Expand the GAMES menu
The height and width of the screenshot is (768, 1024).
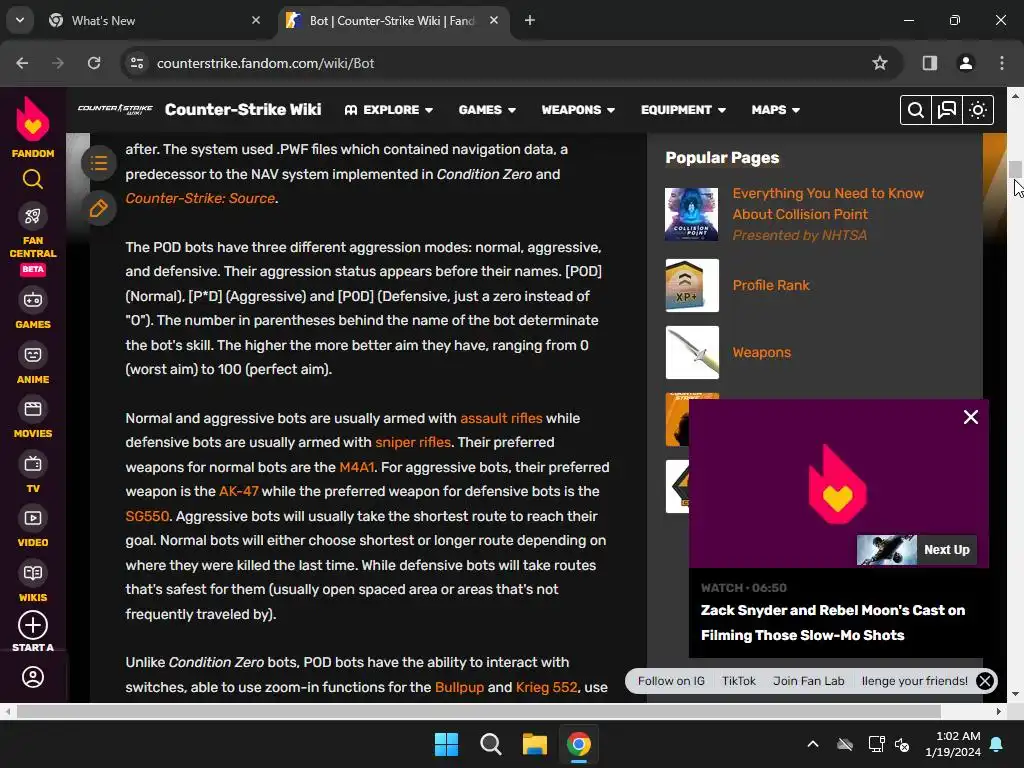(x=487, y=110)
